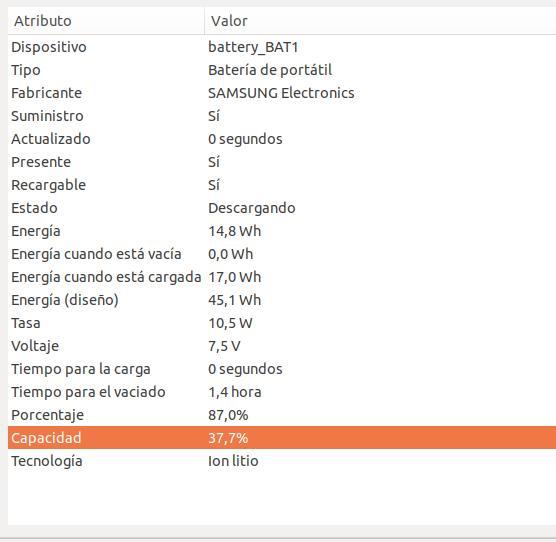556x542 pixels.
Task: Select the Fabricante SAMSUNG Electronics row
Action: pos(282,93)
